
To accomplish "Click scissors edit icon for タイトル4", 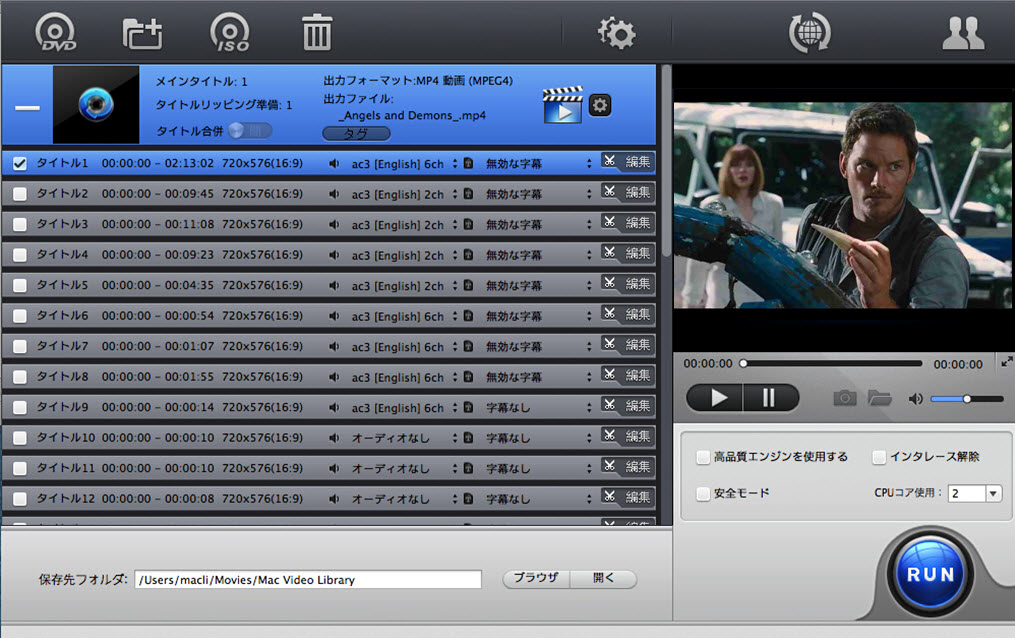I will tap(609, 252).
